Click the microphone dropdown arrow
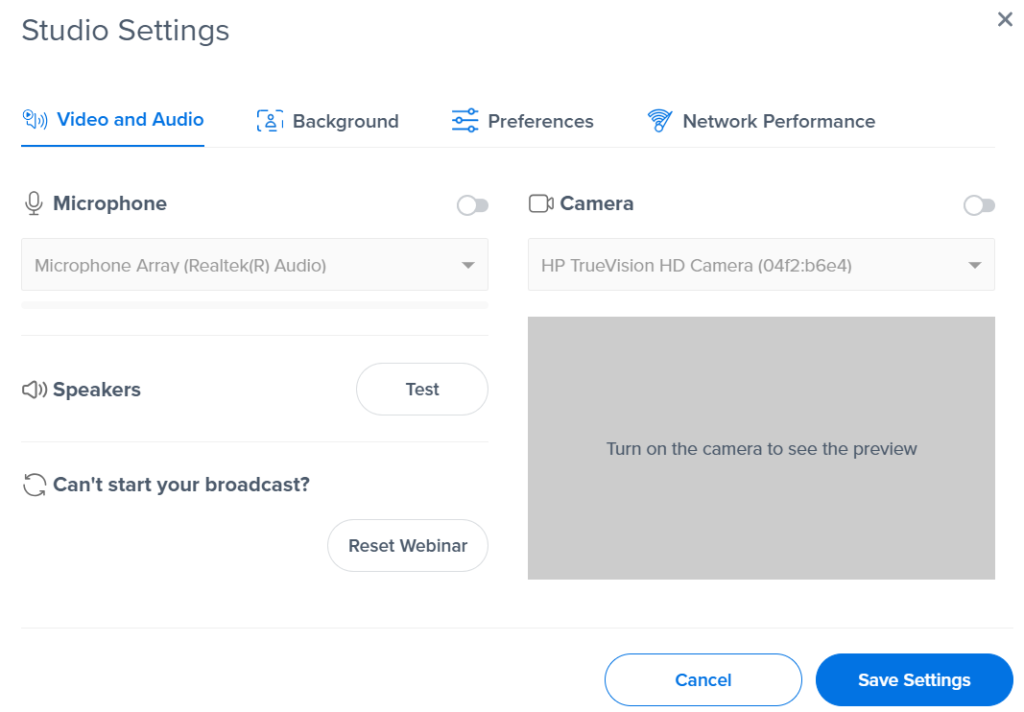Viewport: 1024px width, 712px height. pos(468,265)
